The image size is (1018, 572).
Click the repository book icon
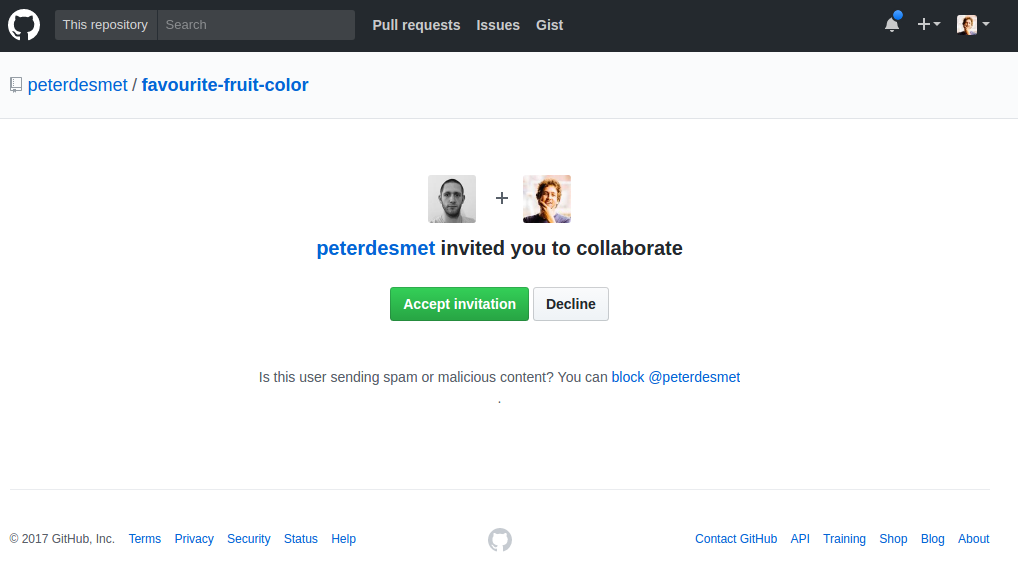coord(16,85)
